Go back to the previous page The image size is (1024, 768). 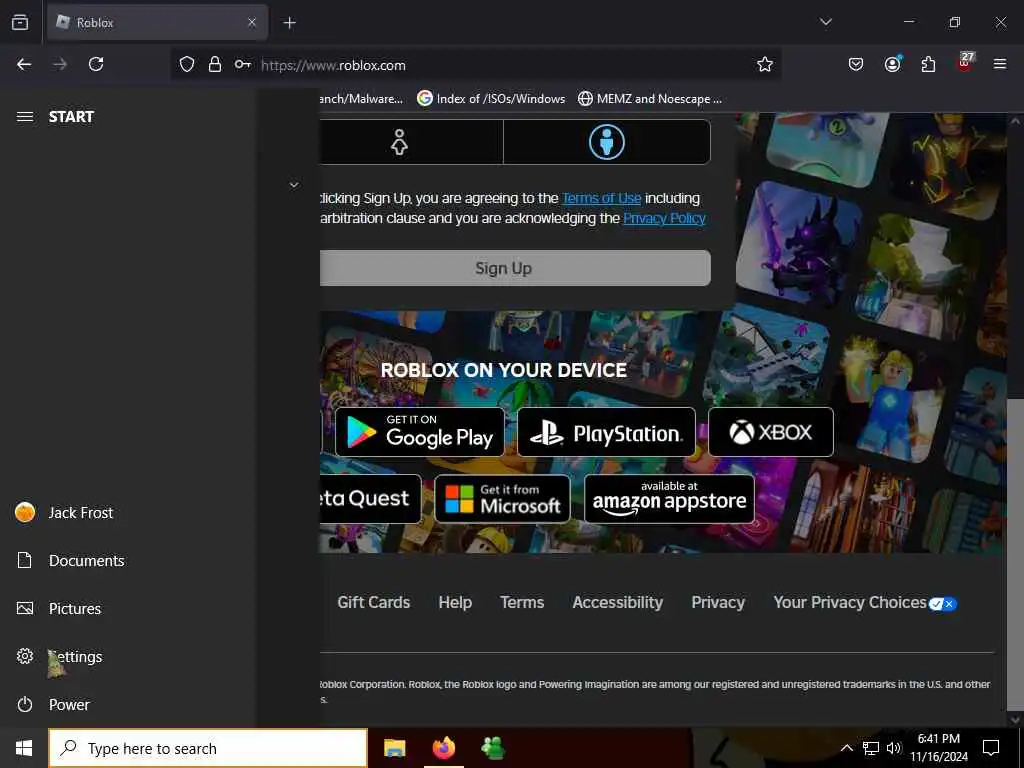pos(24,64)
